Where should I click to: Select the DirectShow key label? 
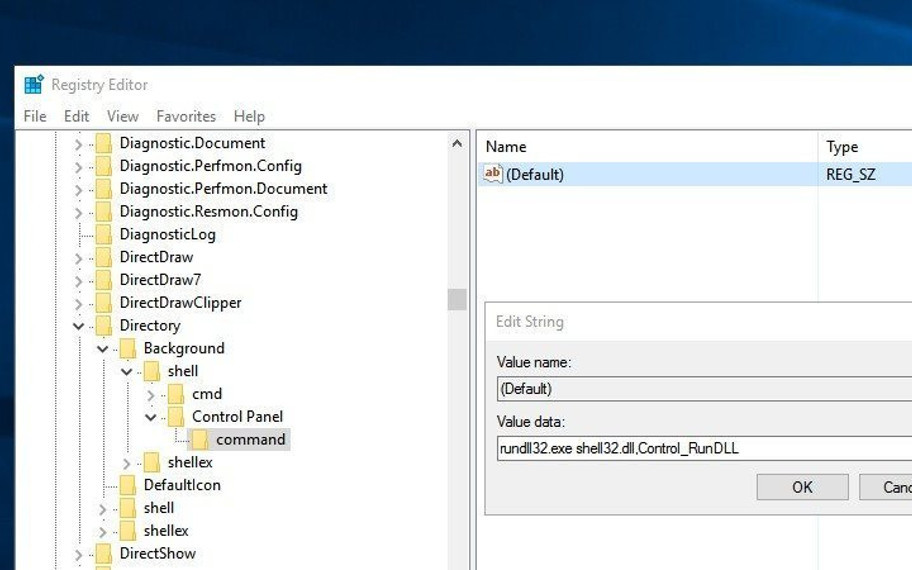(158, 554)
